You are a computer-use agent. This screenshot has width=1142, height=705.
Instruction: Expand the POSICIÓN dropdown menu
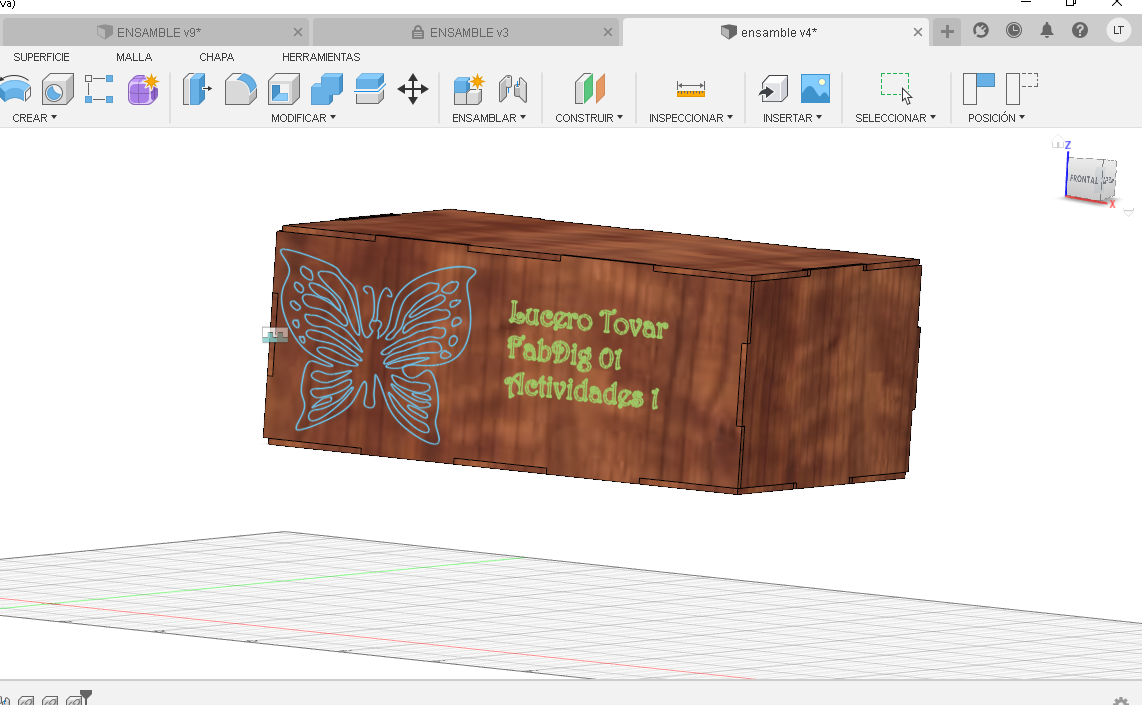[996, 118]
